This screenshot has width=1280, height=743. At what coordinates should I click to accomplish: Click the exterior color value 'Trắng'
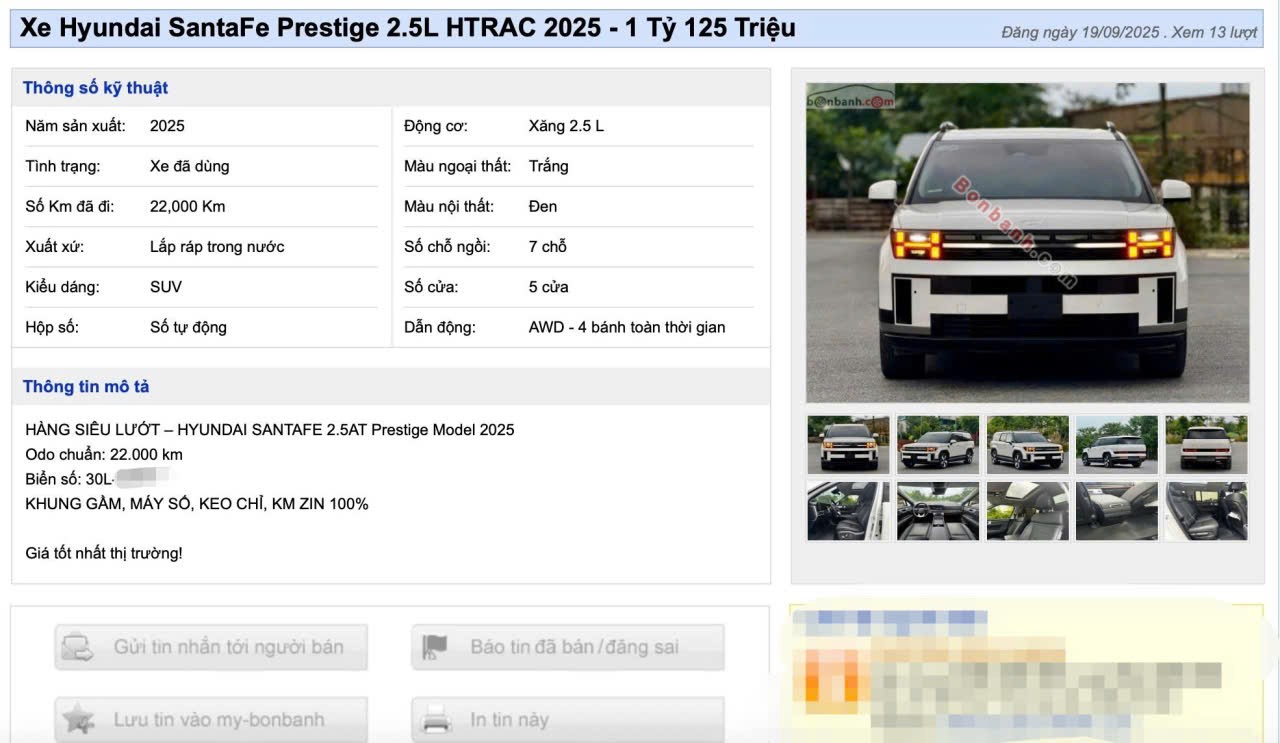click(x=548, y=166)
